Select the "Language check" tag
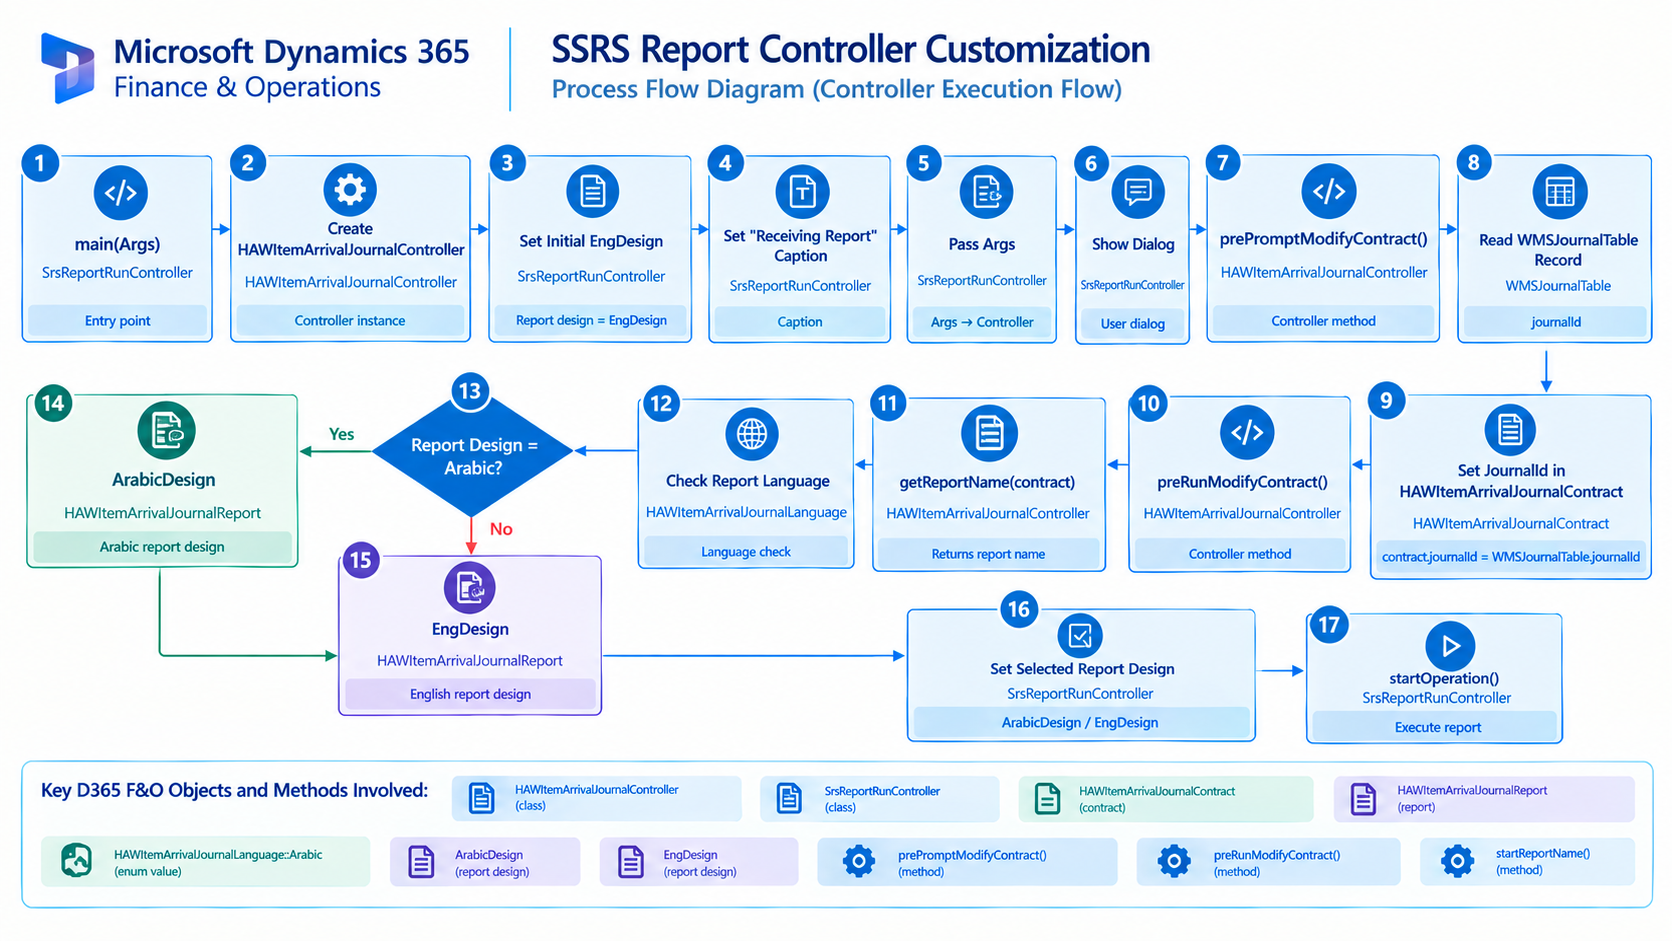This screenshot has width=1672, height=941. pyautogui.click(x=746, y=552)
